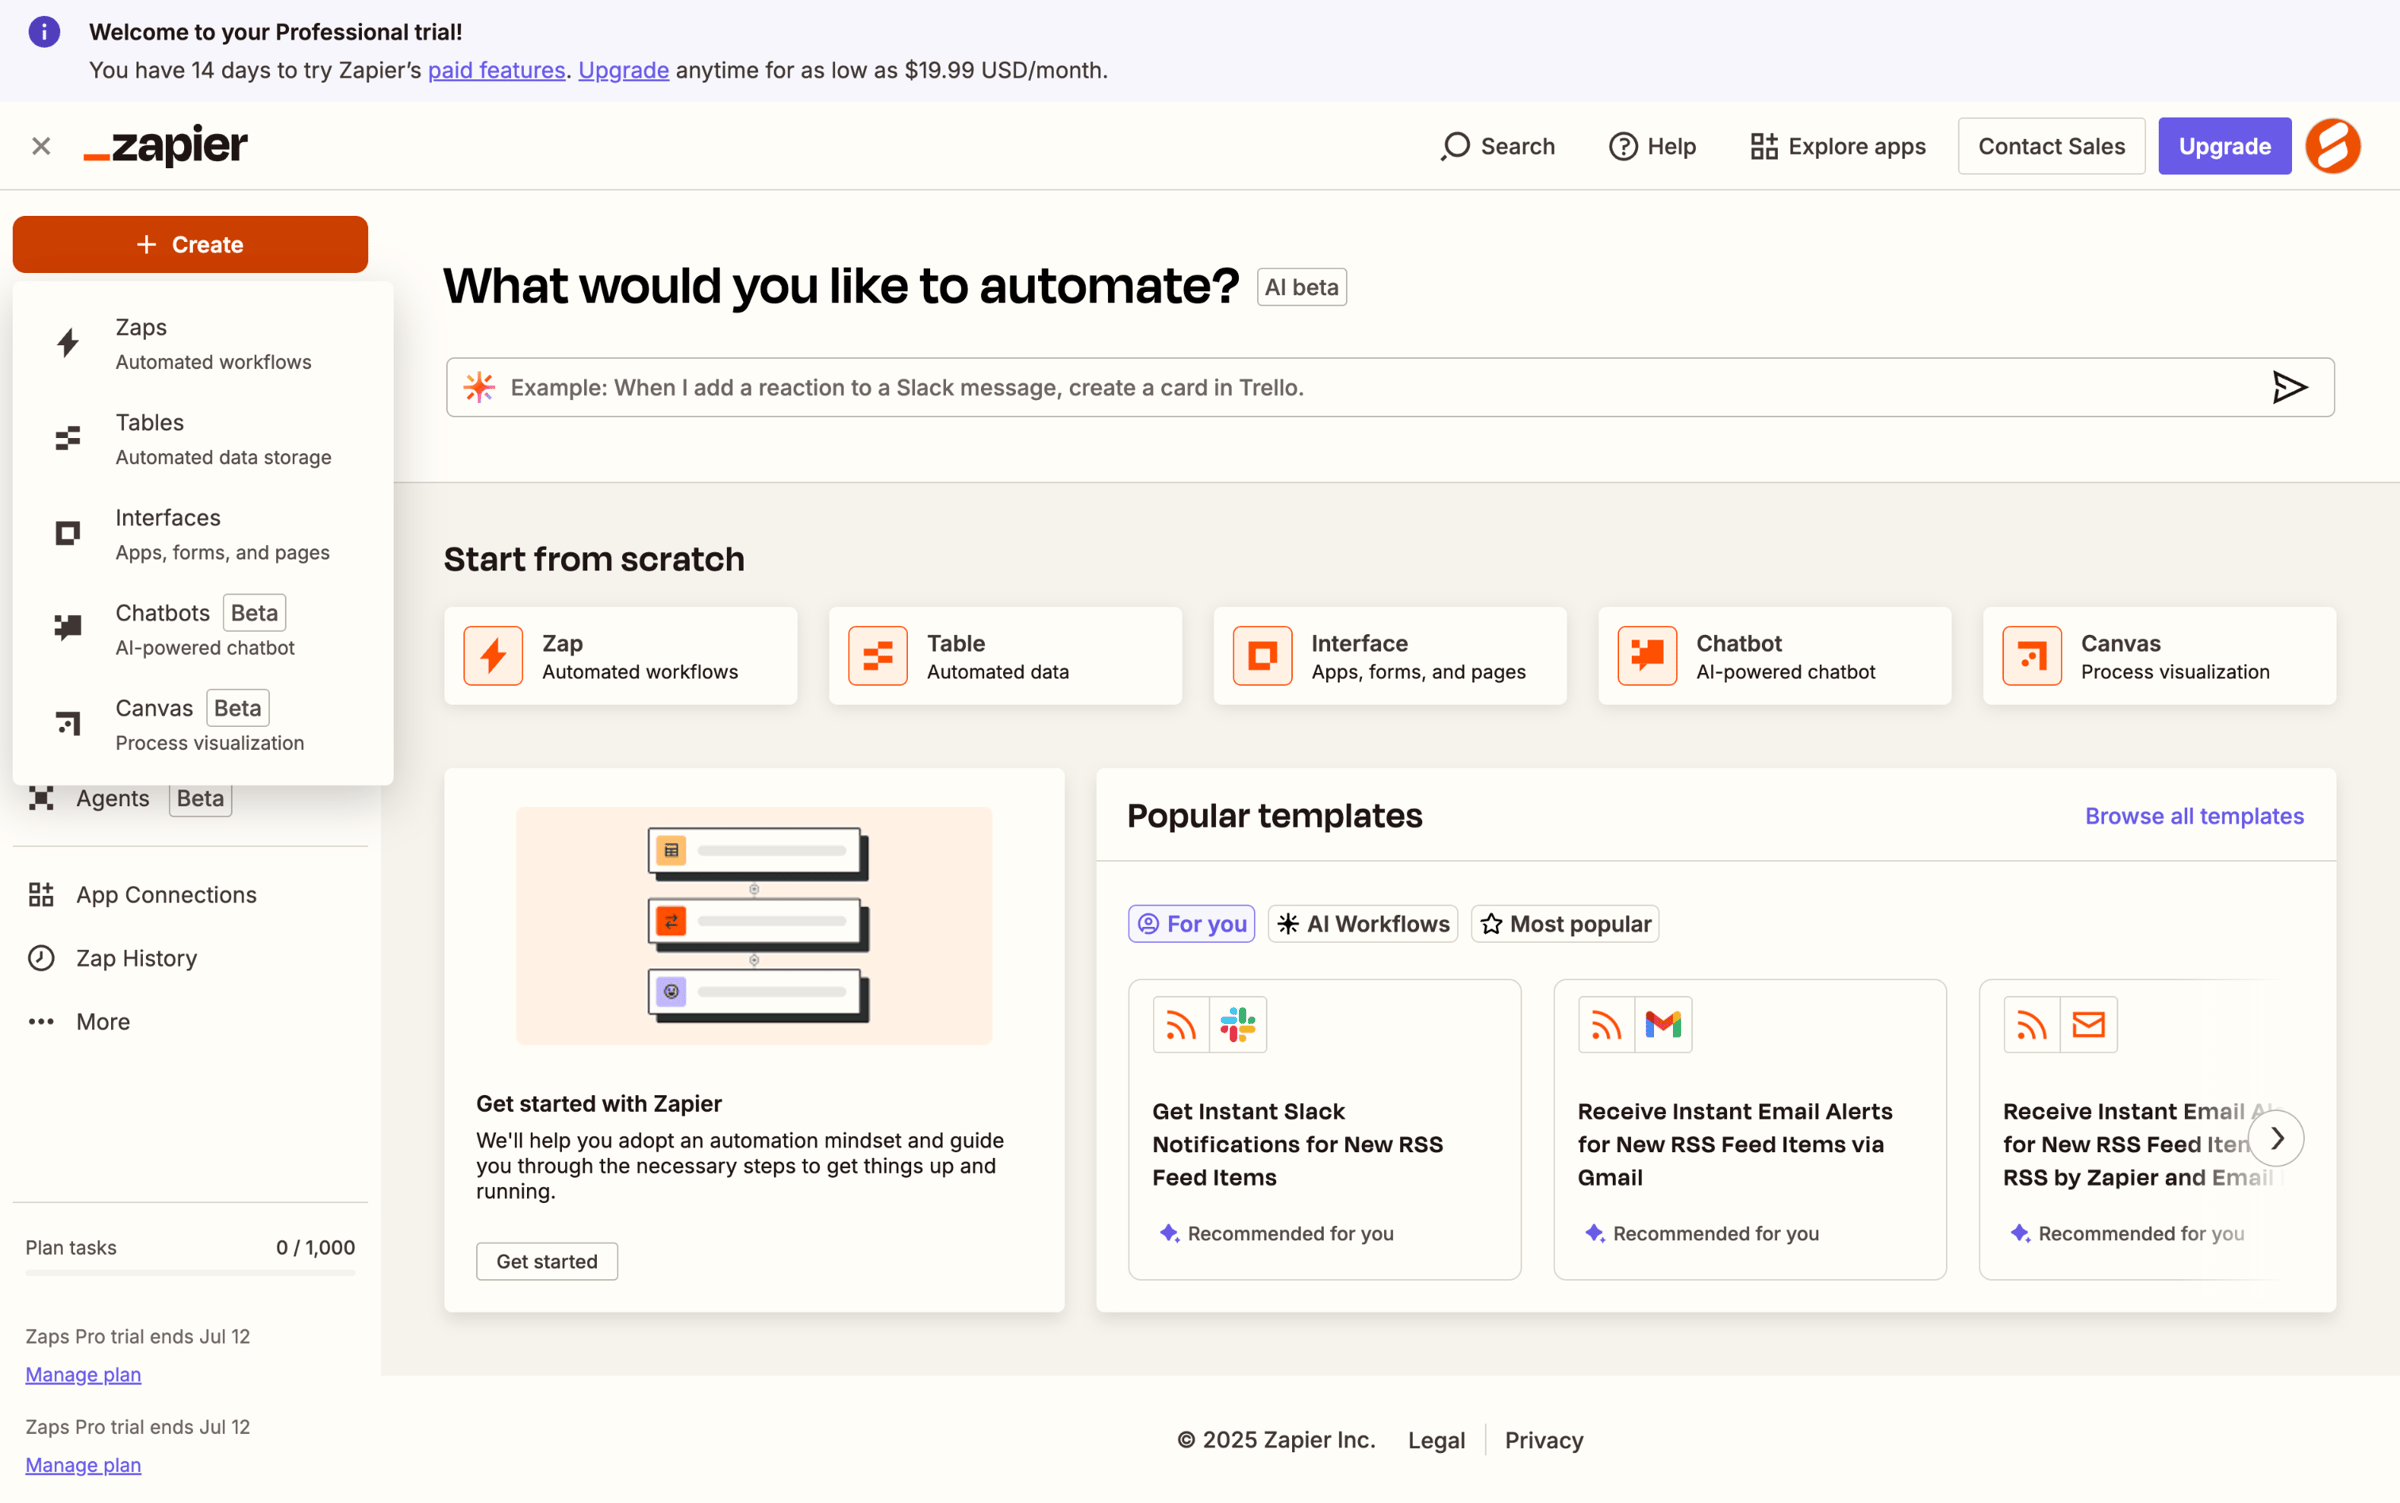Open the Privacy footer link
Image resolution: width=2400 pixels, height=1503 pixels.
pos(1544,1440)
